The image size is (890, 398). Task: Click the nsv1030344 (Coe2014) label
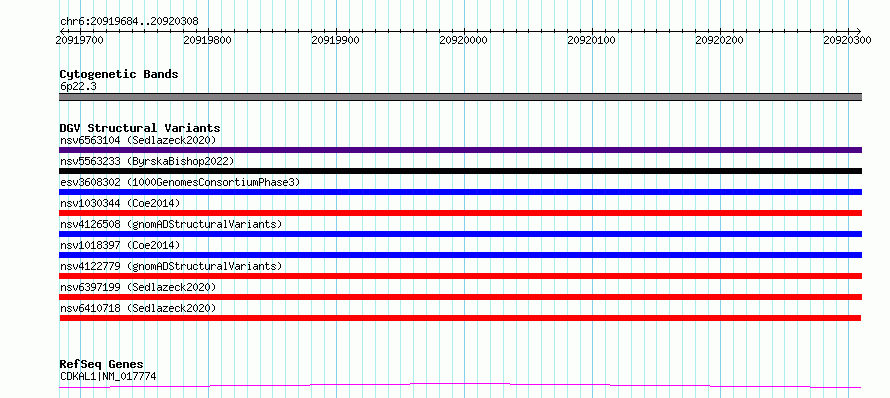[x=120, y=203]
